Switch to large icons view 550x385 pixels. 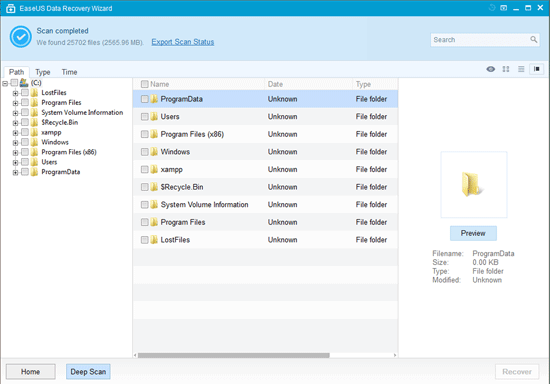[506, 69]
